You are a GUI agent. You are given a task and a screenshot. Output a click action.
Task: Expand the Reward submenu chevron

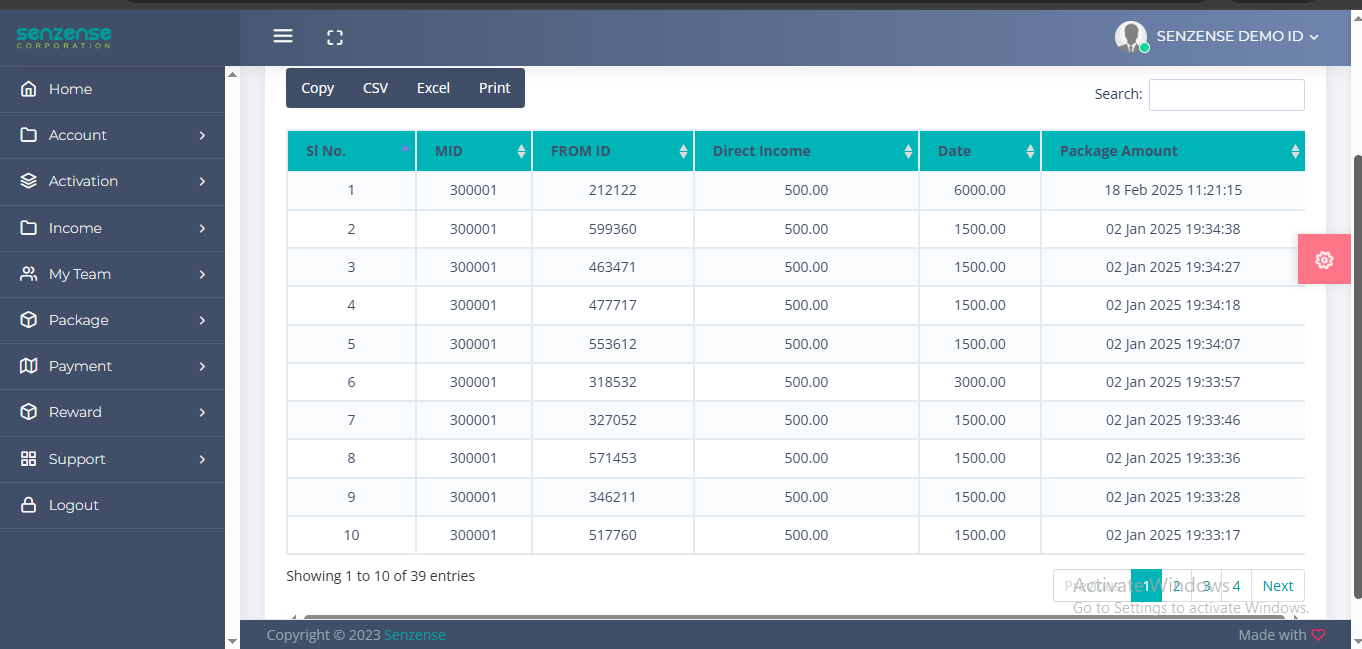[202, 412]
